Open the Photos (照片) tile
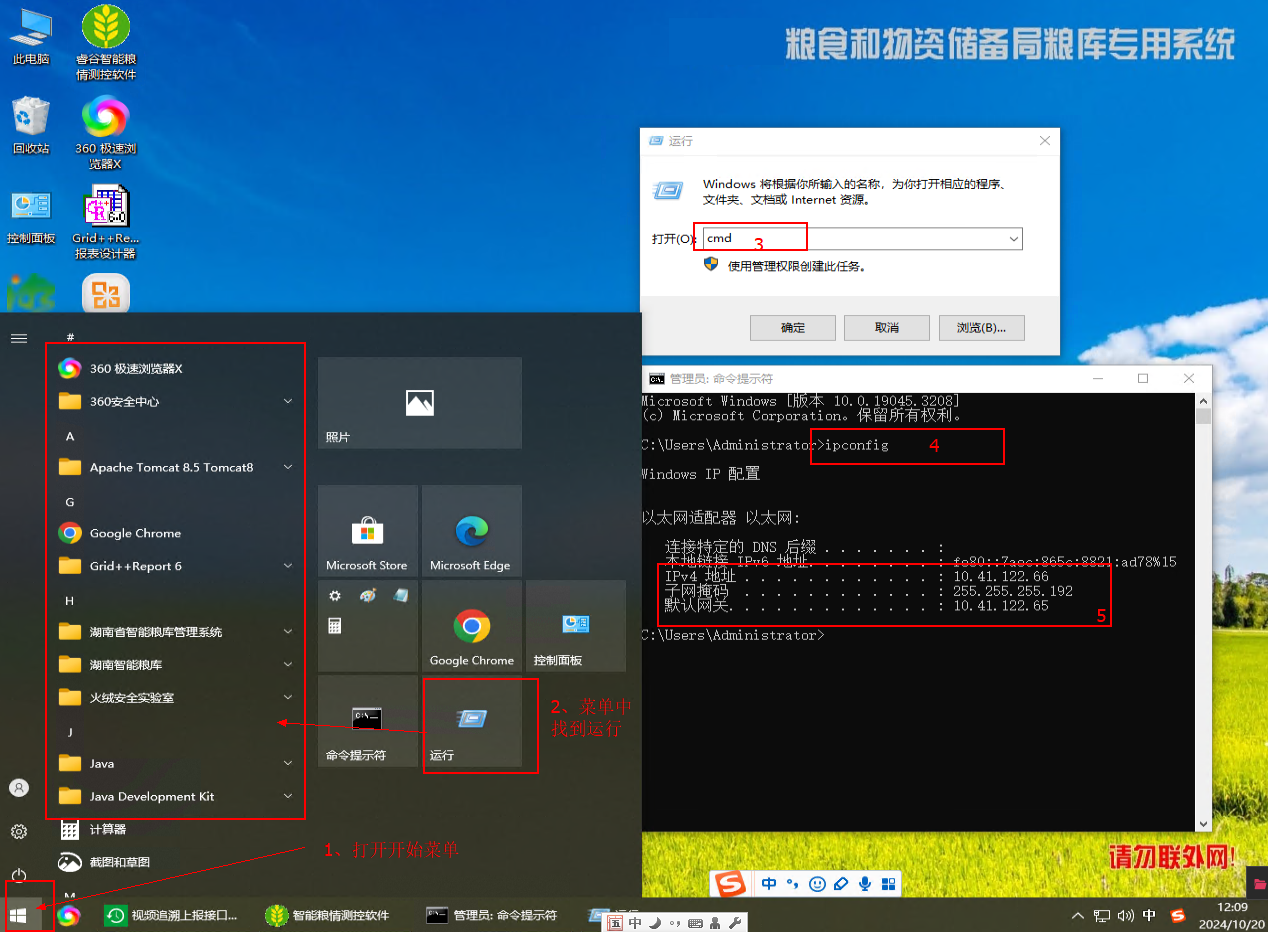This screenshot has width=1268, height=932. click(x=419, y=403)
